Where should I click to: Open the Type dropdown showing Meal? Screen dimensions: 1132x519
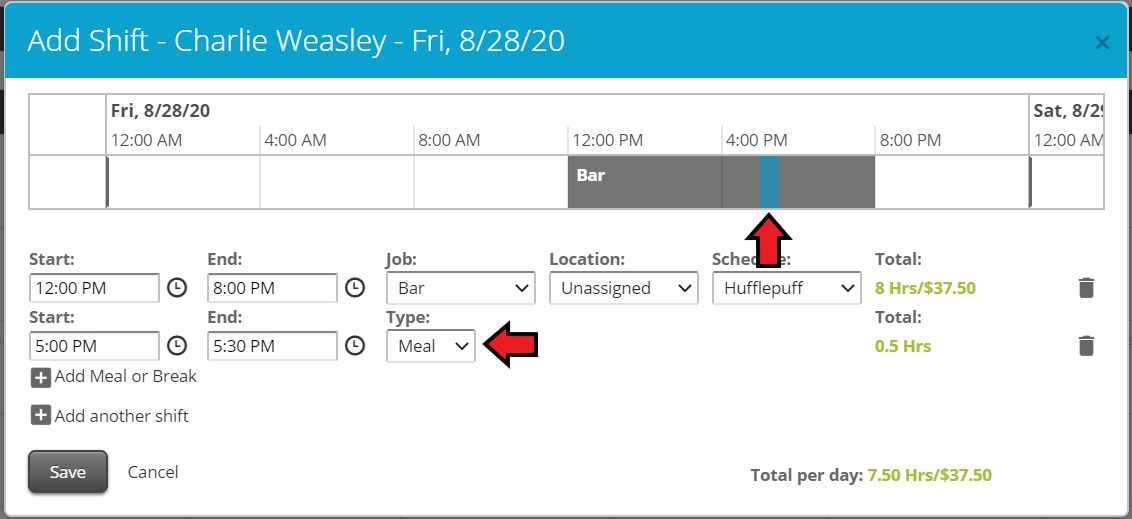431,346
